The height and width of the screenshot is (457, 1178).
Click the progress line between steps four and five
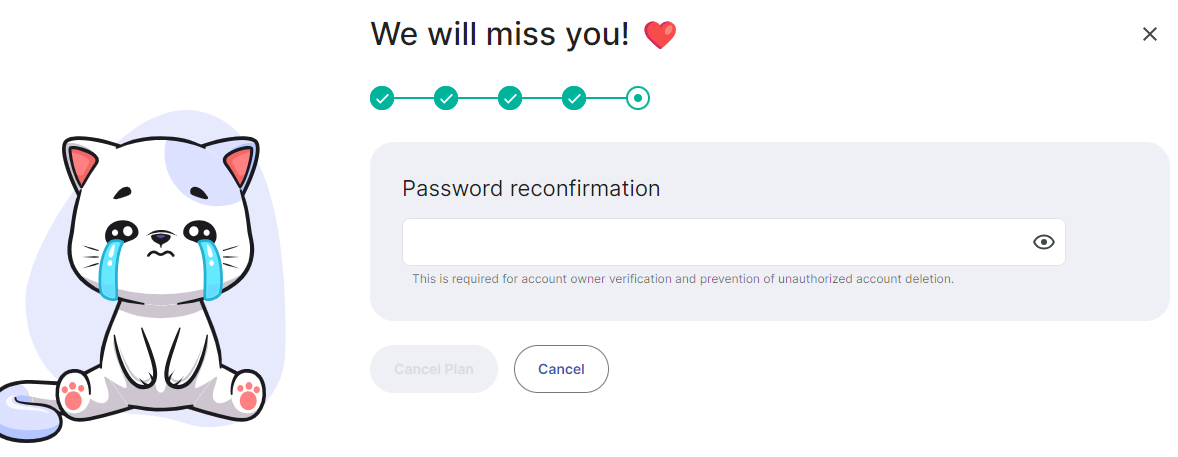tap(605, 98)
